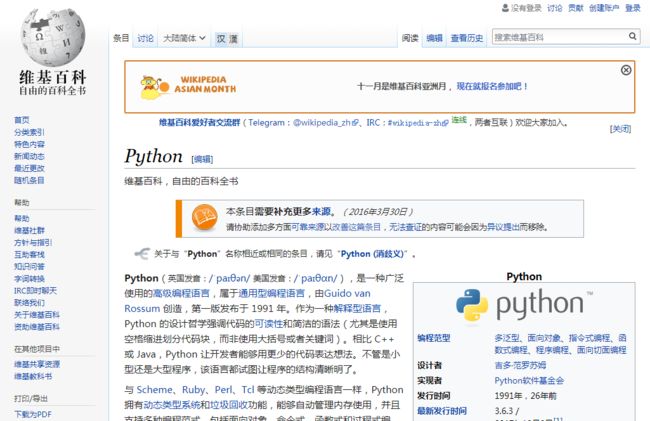This screenshot has height=421, width=650.
Task: Open the Python软件基金会 infobox link
Action: tap(529, 380)
